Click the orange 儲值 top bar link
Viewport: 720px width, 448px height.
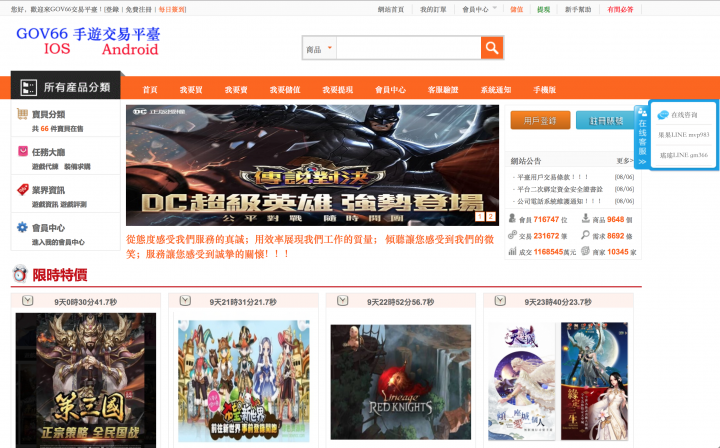517,9
